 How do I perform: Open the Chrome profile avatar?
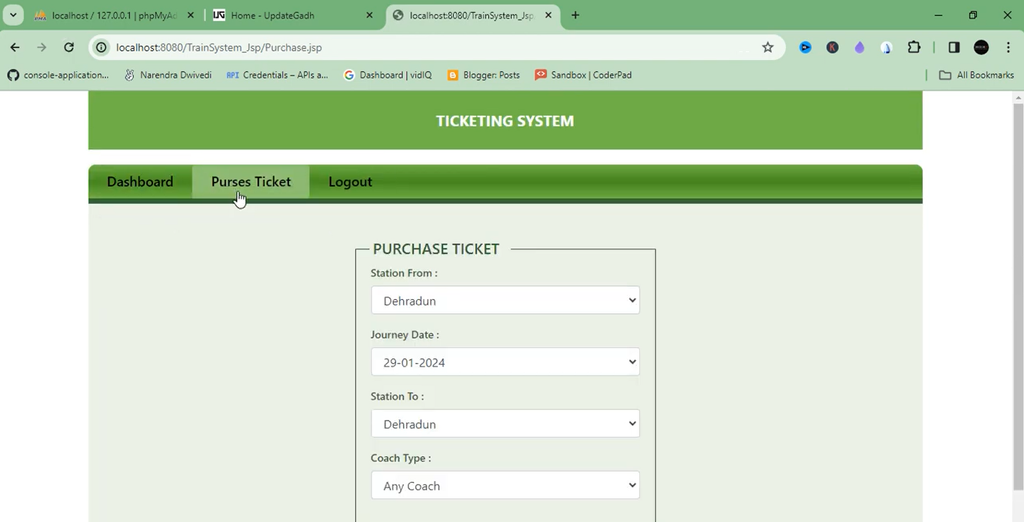point(981,47)
